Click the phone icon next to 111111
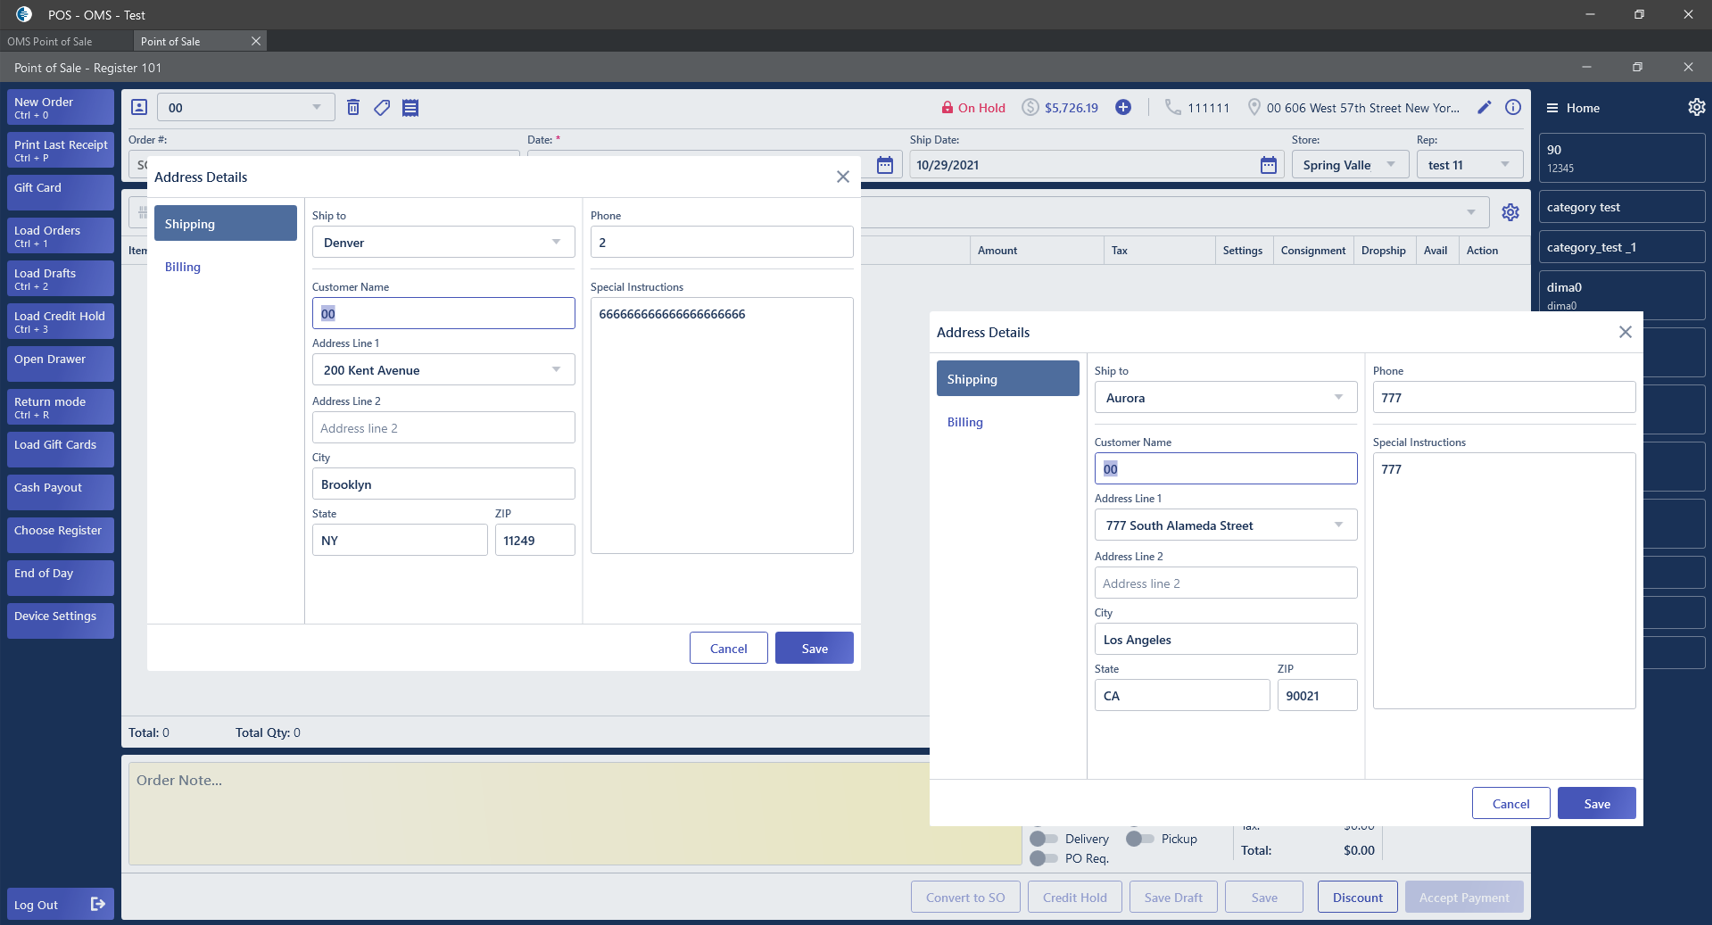1712x925 pixels. tap(1173, 107)
